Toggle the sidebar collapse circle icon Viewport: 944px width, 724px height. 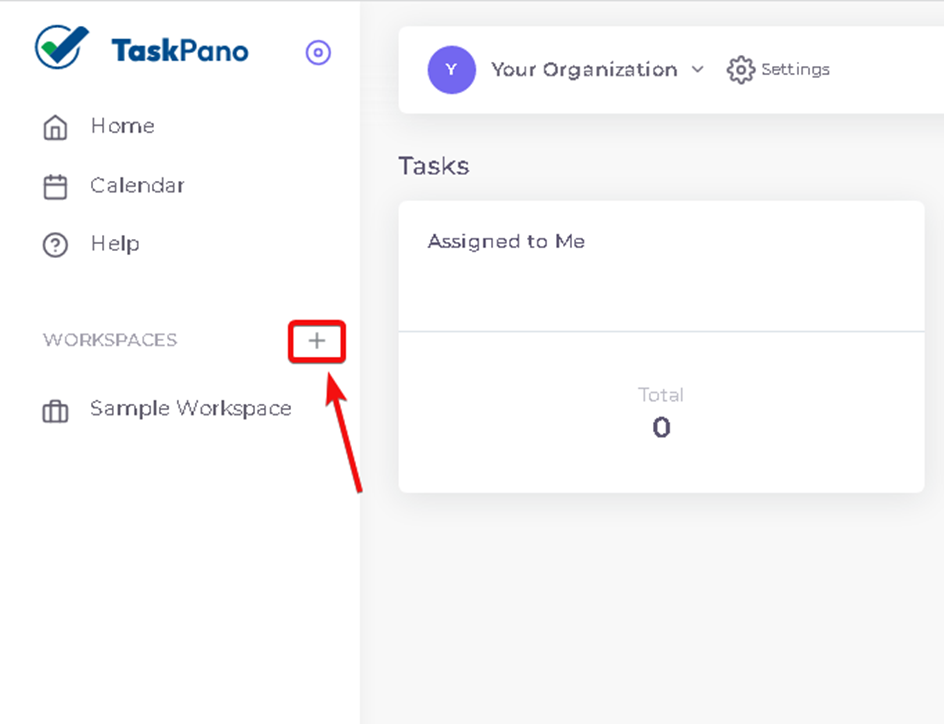(318, 53)
